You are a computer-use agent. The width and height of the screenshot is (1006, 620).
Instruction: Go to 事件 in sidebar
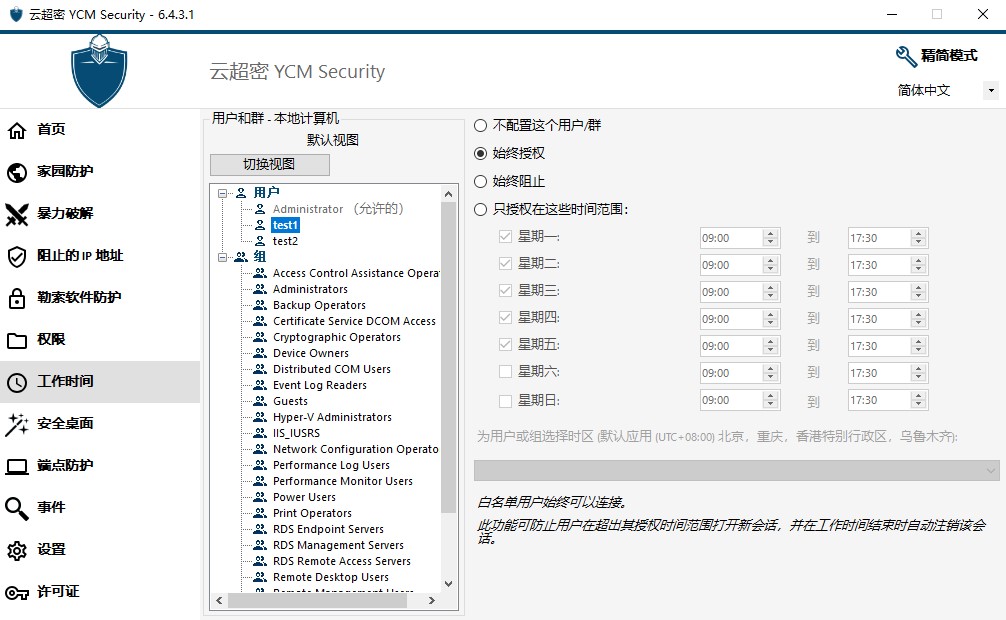pos(99,508)
